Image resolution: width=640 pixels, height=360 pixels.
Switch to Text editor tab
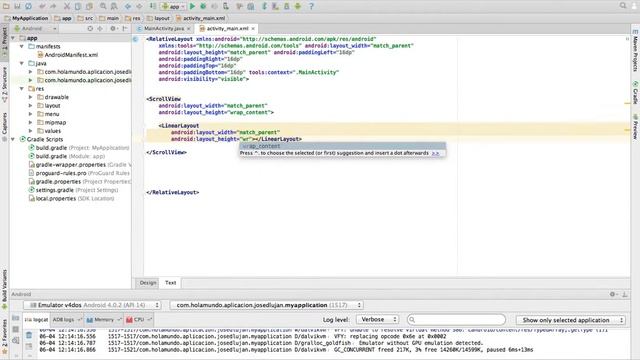point(171,282)
